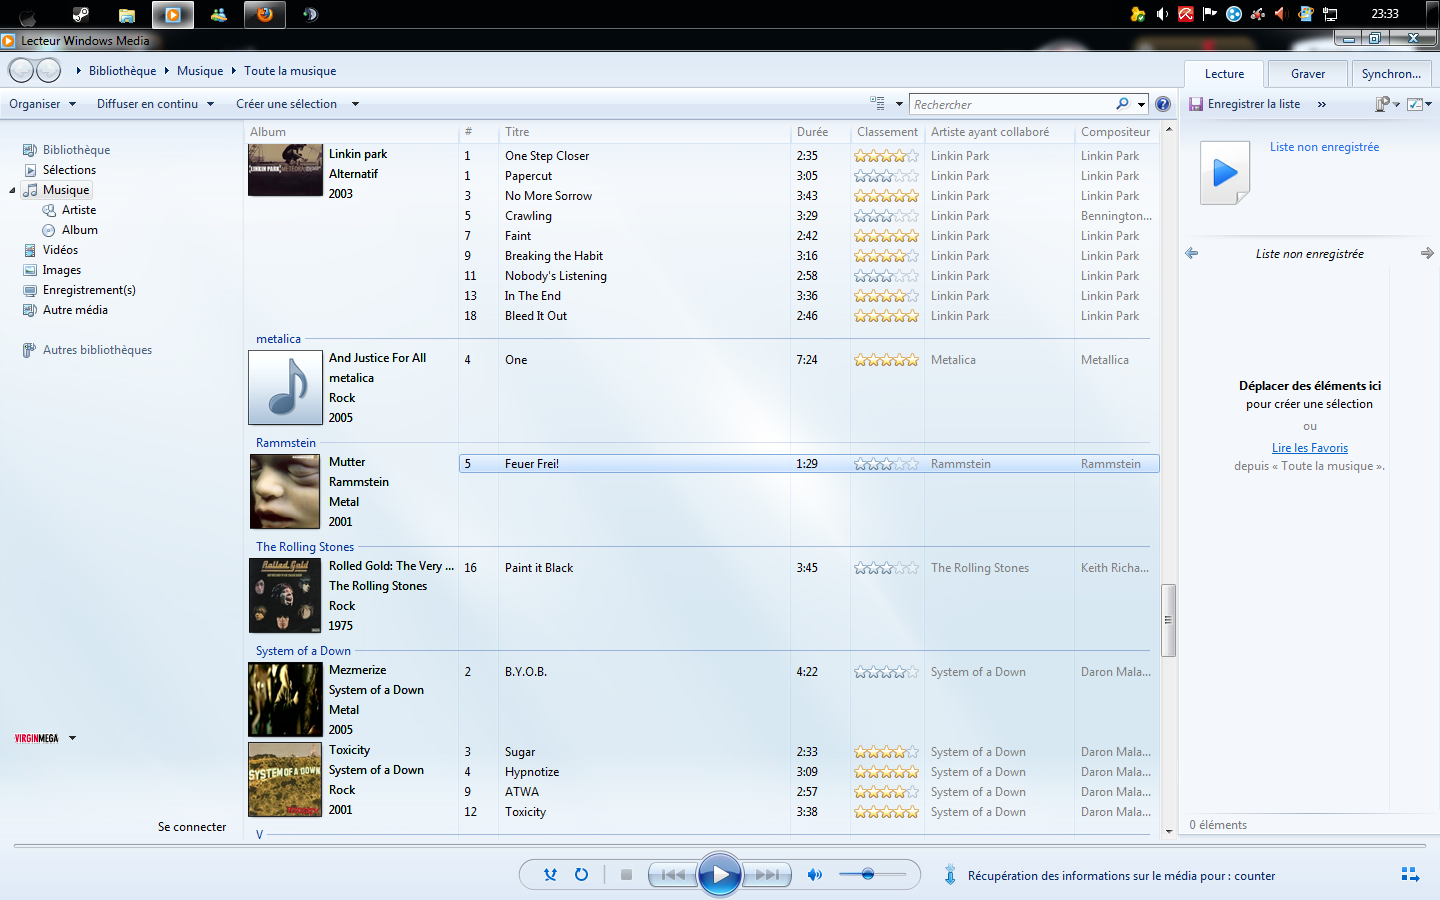The width and height of the screenshot is (1440, 900).
Task: Go to the previous track
Action: click(673, 875)
